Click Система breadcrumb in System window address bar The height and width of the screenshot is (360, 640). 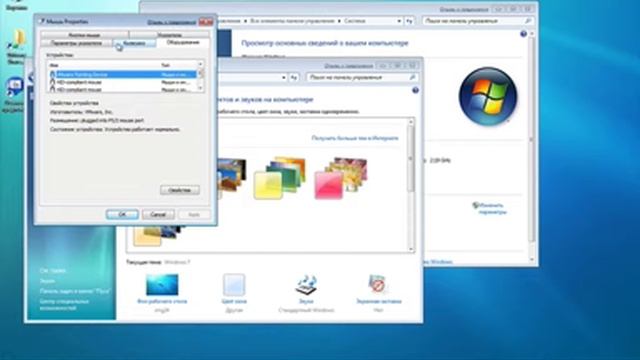(x=354, y=21)
